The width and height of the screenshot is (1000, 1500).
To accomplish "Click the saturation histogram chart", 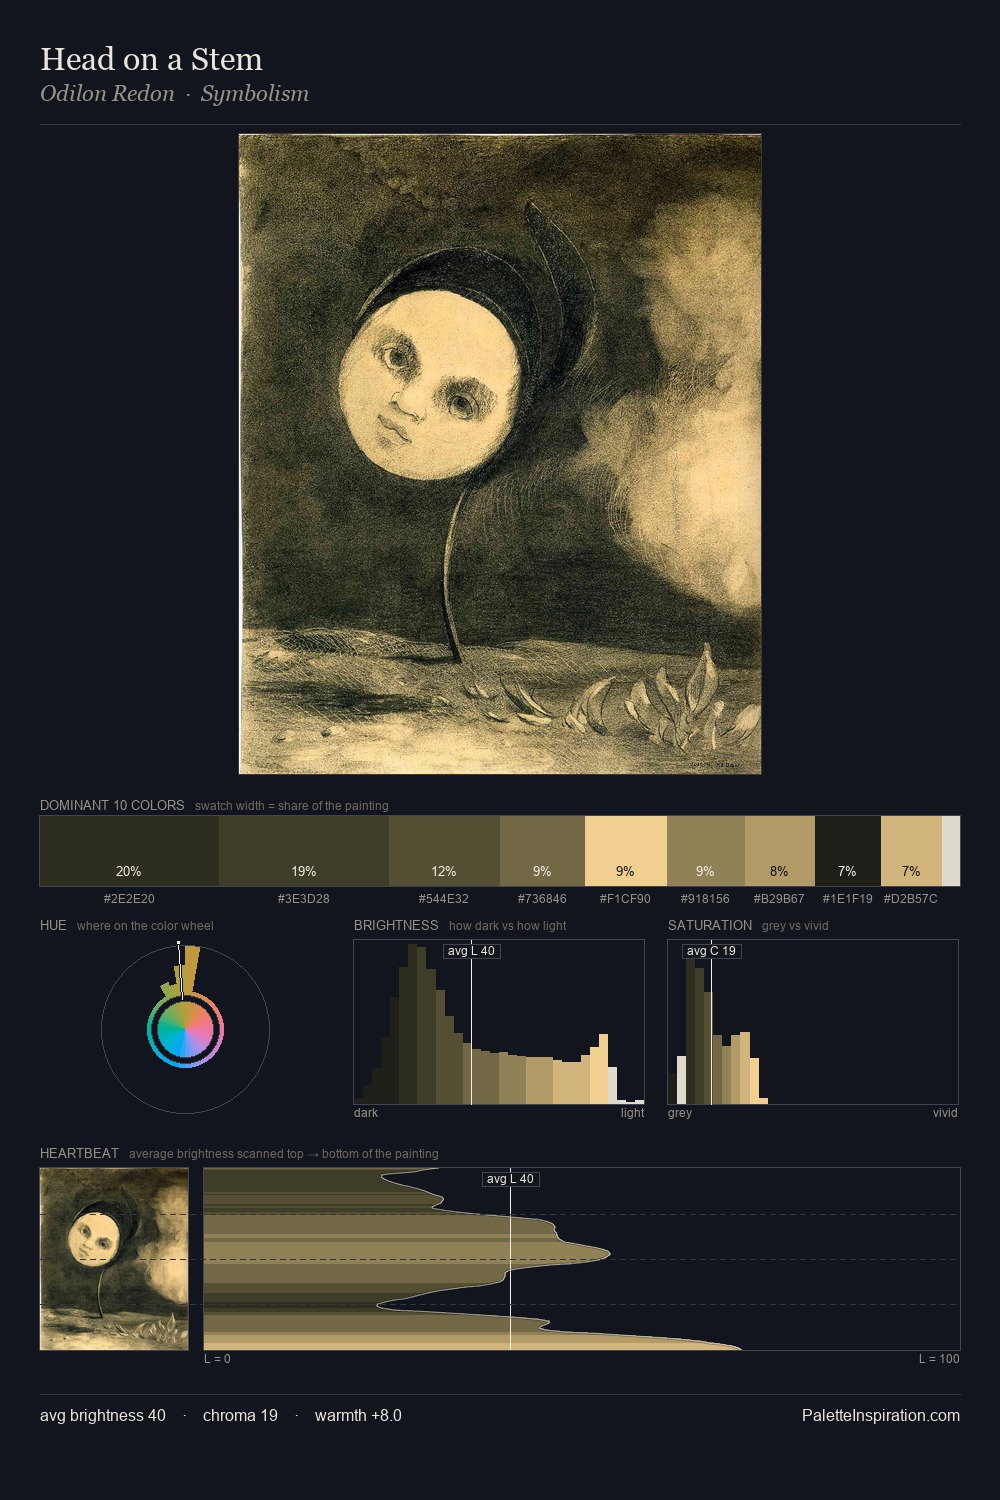I will [x=813, y=1022].
